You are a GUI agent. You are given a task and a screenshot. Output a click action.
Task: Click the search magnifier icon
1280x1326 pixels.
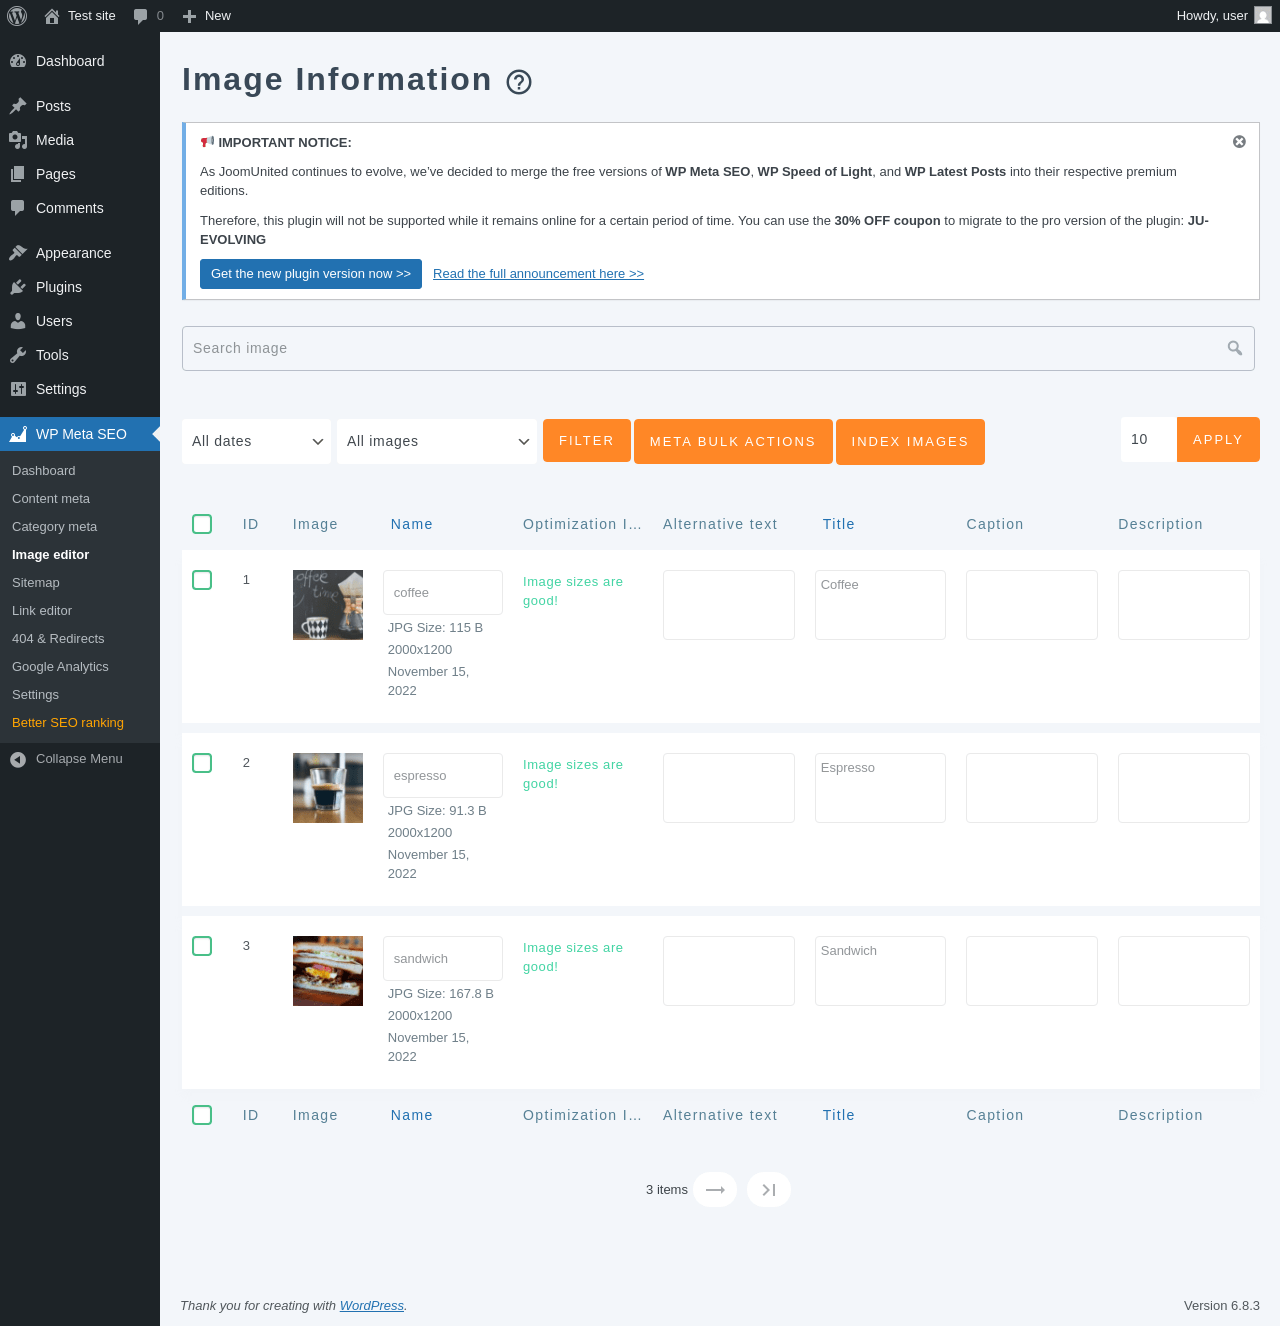(x=1235, y=348)
